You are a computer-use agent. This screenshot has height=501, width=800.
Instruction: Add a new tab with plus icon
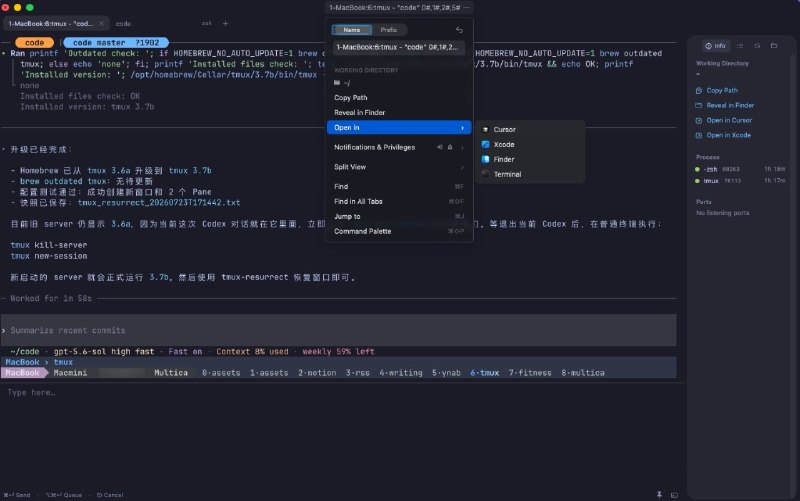pos(225,23)
